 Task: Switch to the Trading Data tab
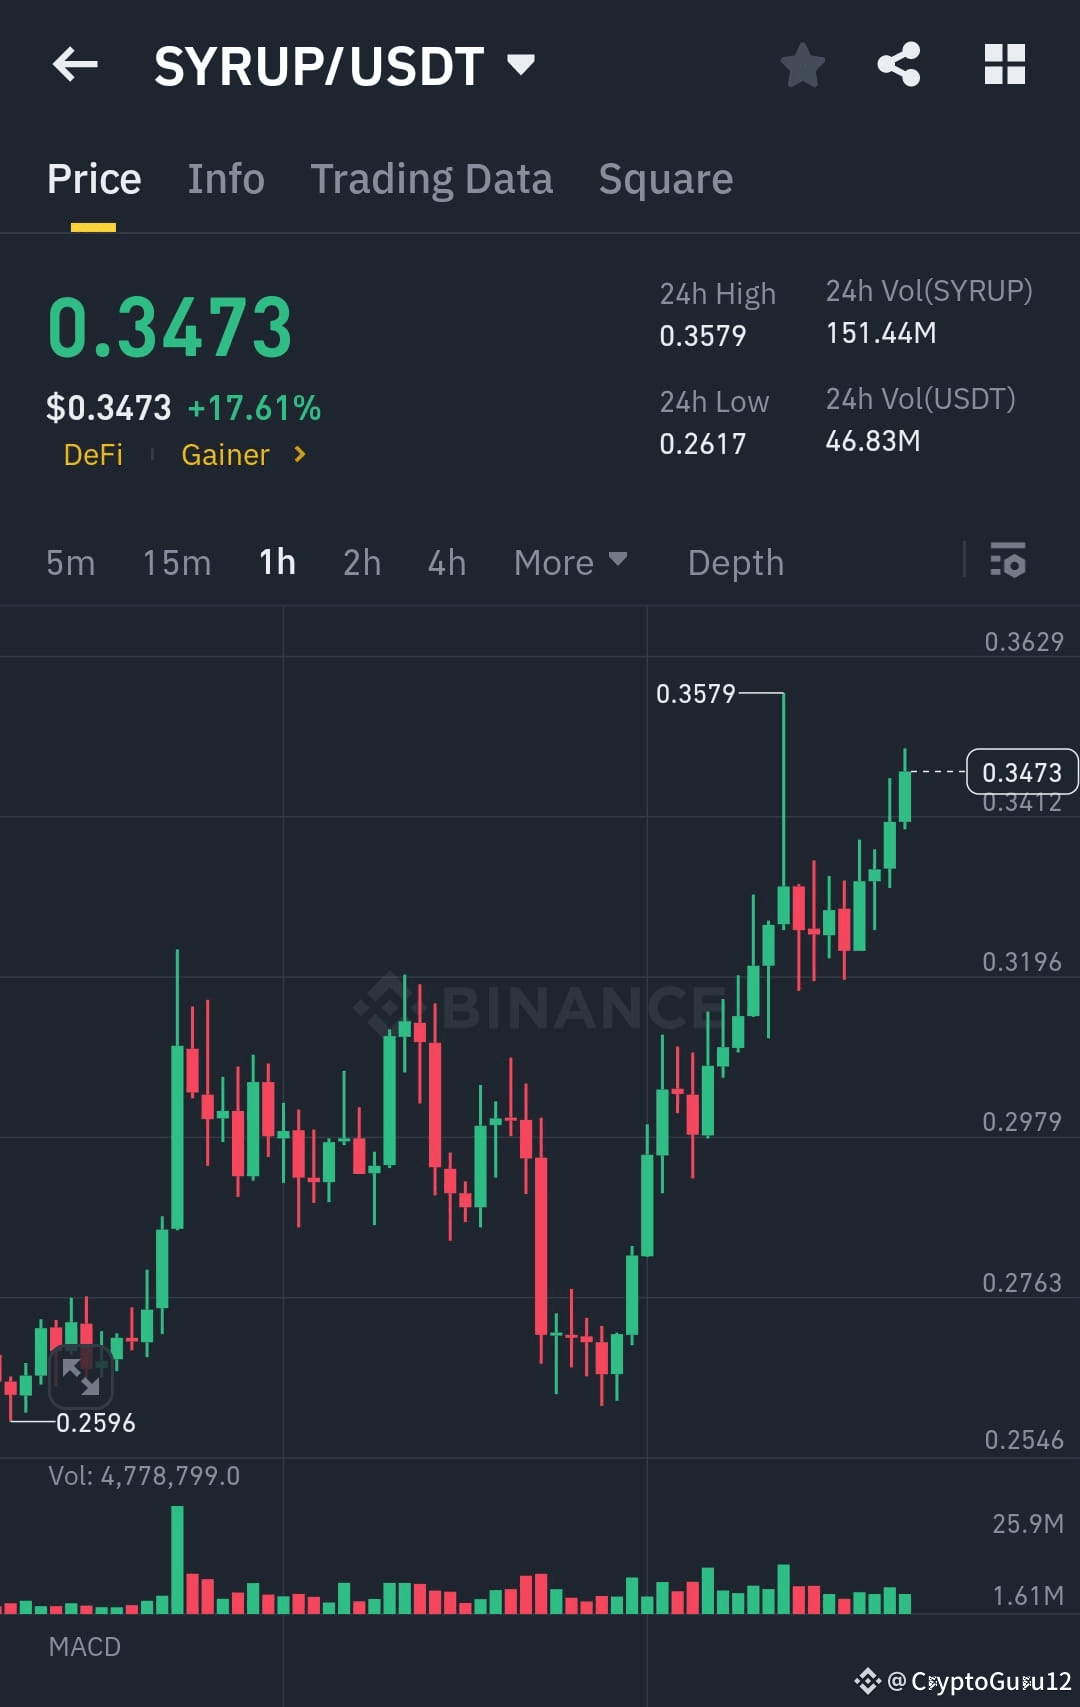(431, 178)
